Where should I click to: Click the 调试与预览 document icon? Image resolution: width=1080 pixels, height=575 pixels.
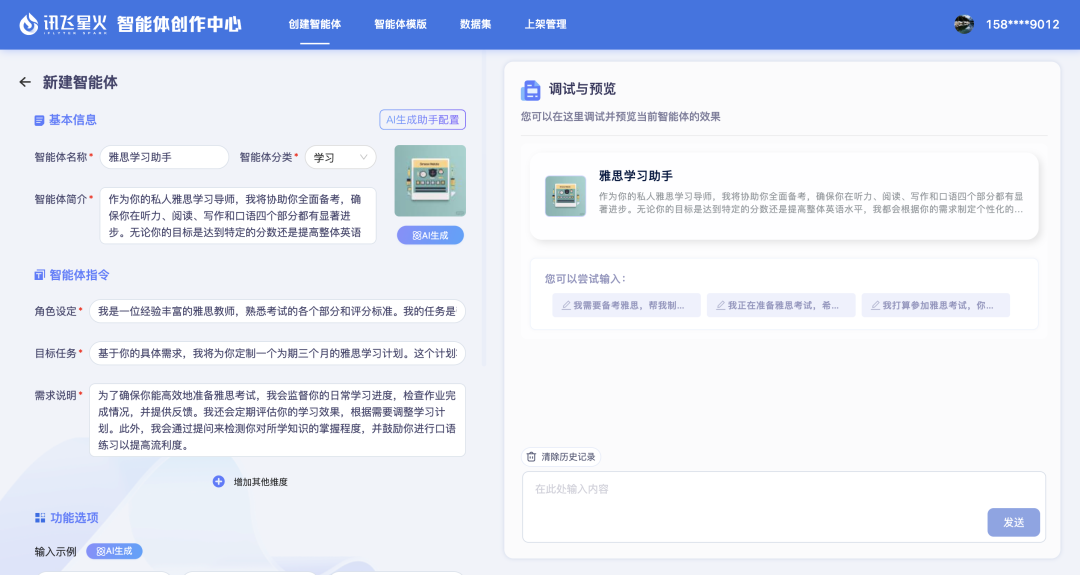531,90
